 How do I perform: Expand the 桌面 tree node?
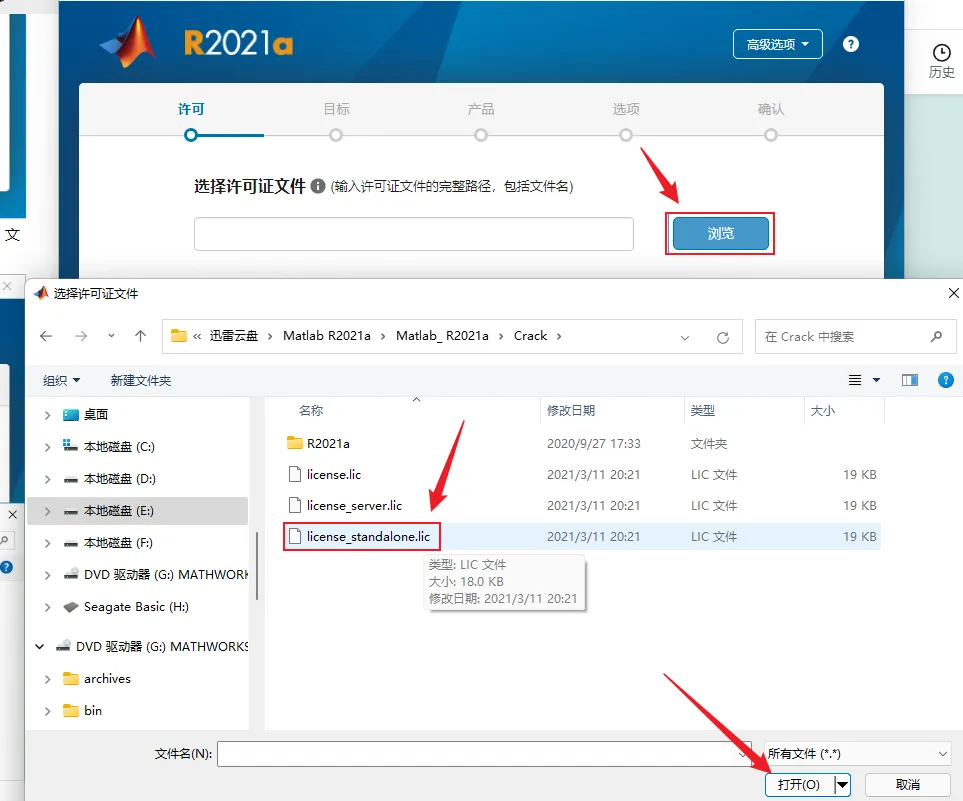coord(47,415)
